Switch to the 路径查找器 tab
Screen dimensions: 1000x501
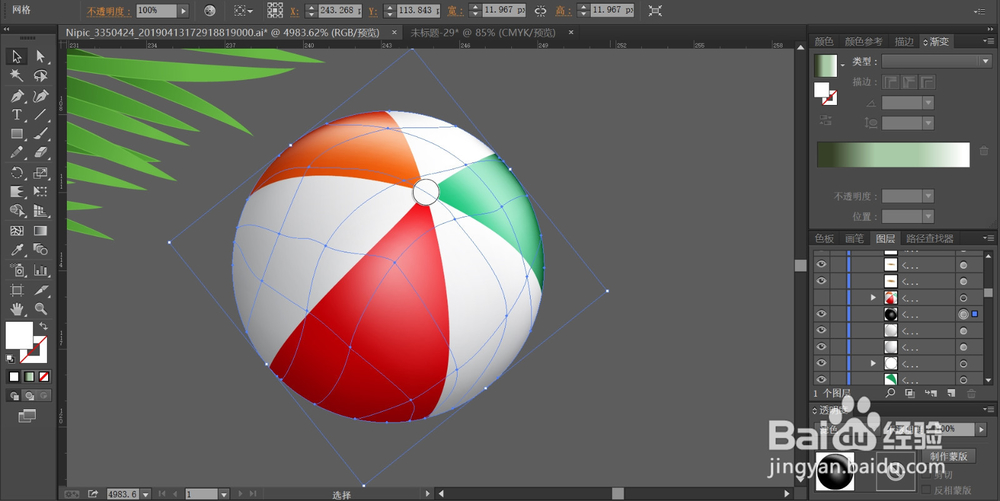point(929,238)
